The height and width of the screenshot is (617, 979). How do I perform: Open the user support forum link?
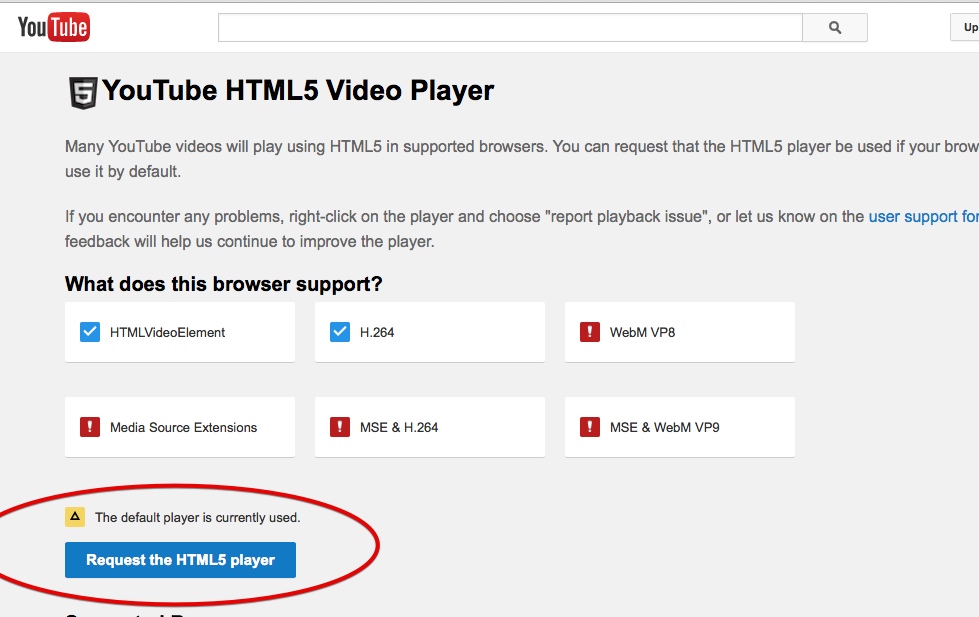pos(923,217)
